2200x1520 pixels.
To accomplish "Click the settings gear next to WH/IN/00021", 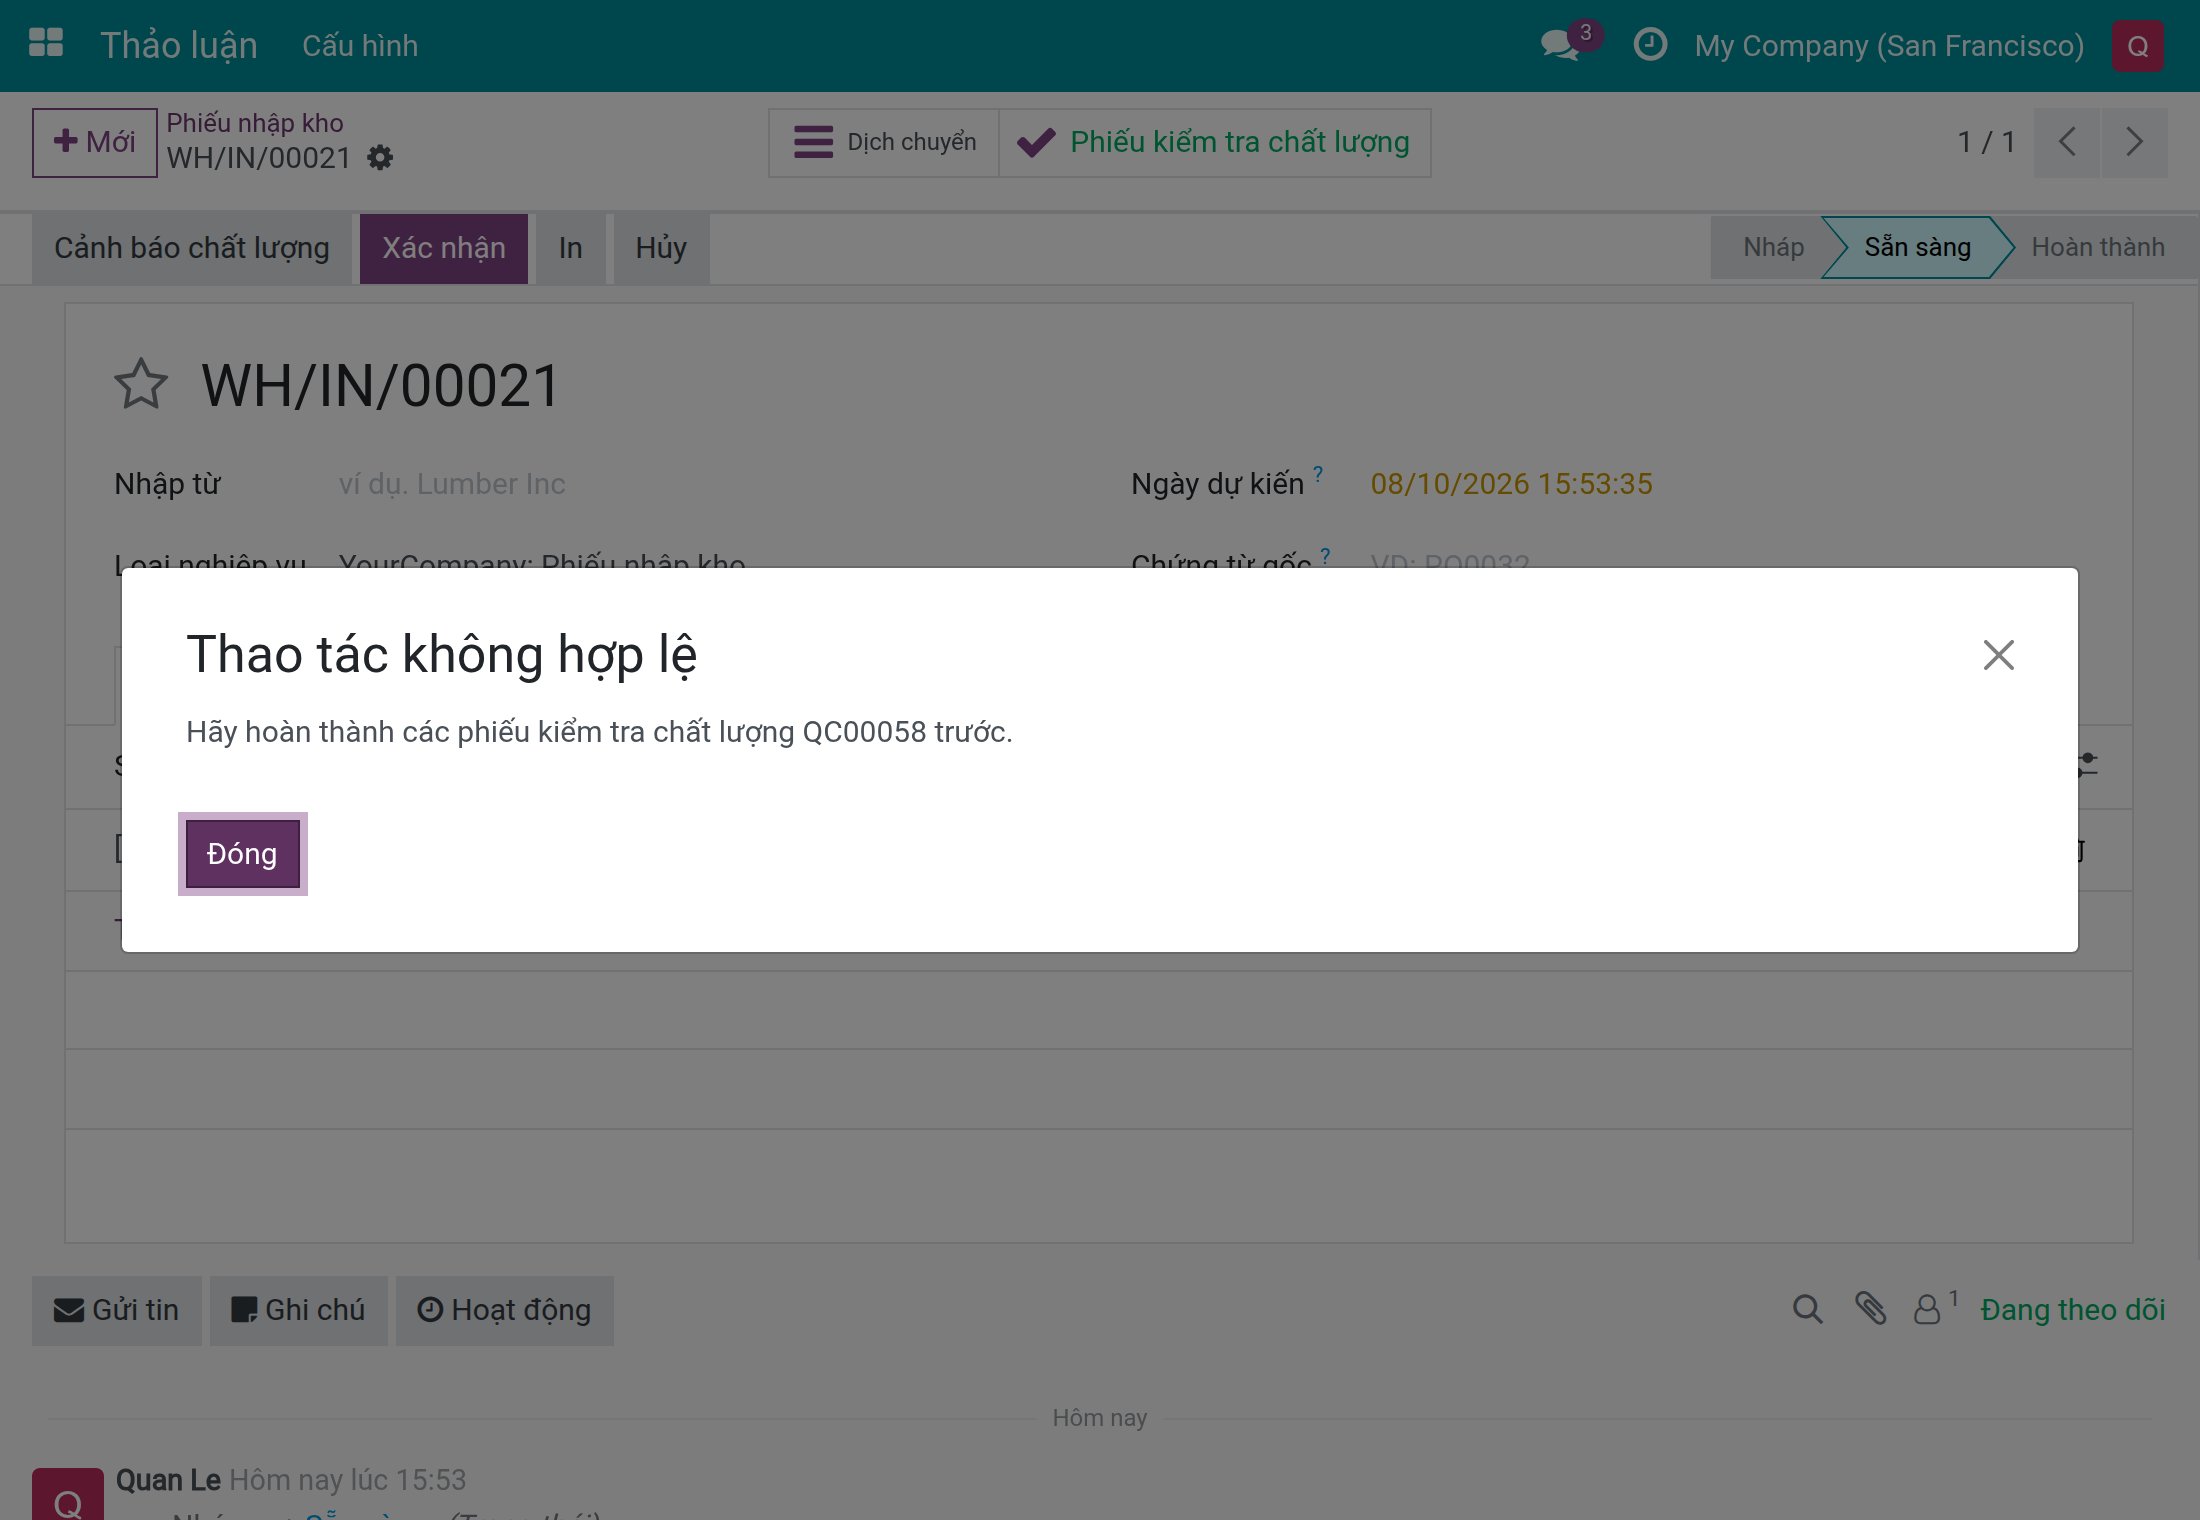I will 380,158.
